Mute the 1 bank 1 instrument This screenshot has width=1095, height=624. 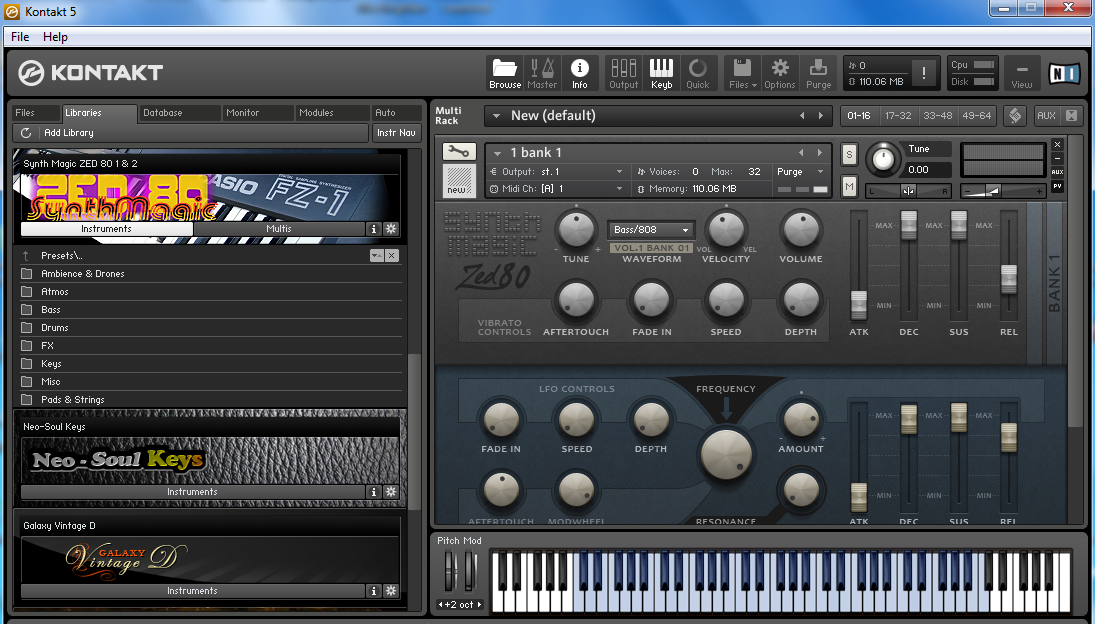[849, 186]
